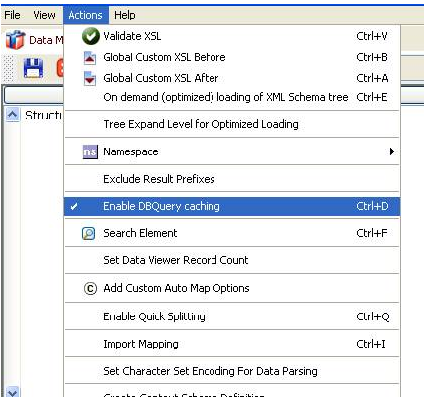Click the Data Mapper gift box icon
The image size is (426, 404).
click(15, 40)
